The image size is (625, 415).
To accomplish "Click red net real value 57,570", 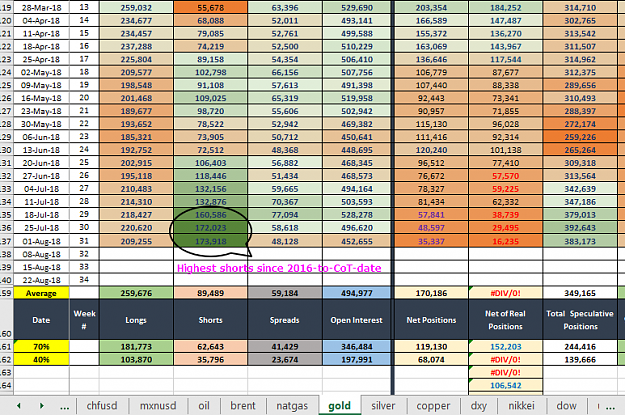I will (x=505, y=176).
